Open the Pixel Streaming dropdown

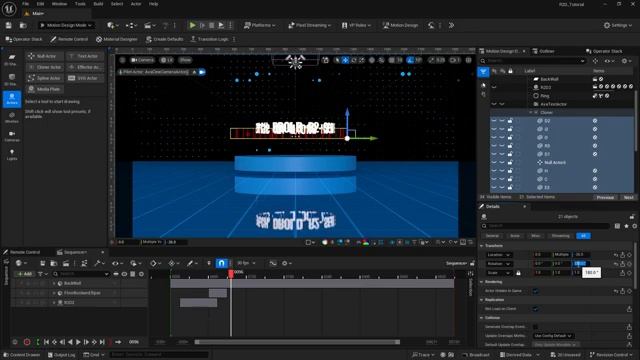[309, 25]
